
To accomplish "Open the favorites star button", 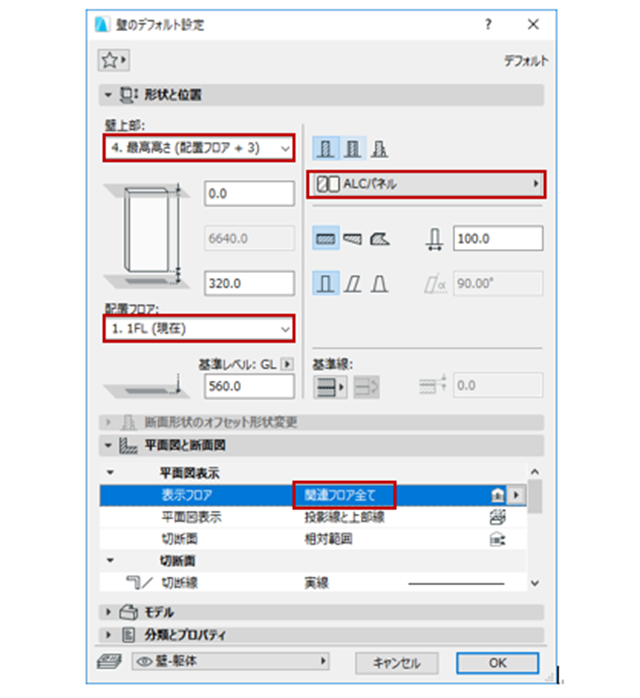I will (x=114, y=60).
